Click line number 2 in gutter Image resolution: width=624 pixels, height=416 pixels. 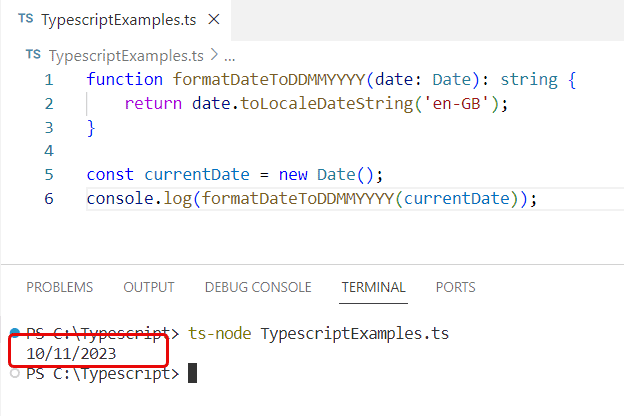[x=49, y=104]
